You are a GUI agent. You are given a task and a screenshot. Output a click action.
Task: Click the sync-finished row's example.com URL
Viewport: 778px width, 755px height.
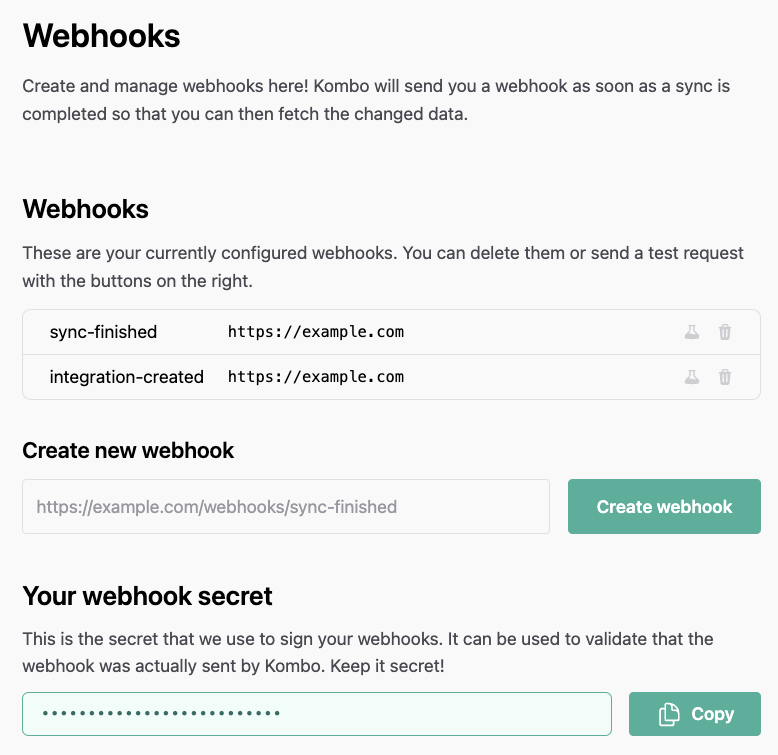coord(316,332)
